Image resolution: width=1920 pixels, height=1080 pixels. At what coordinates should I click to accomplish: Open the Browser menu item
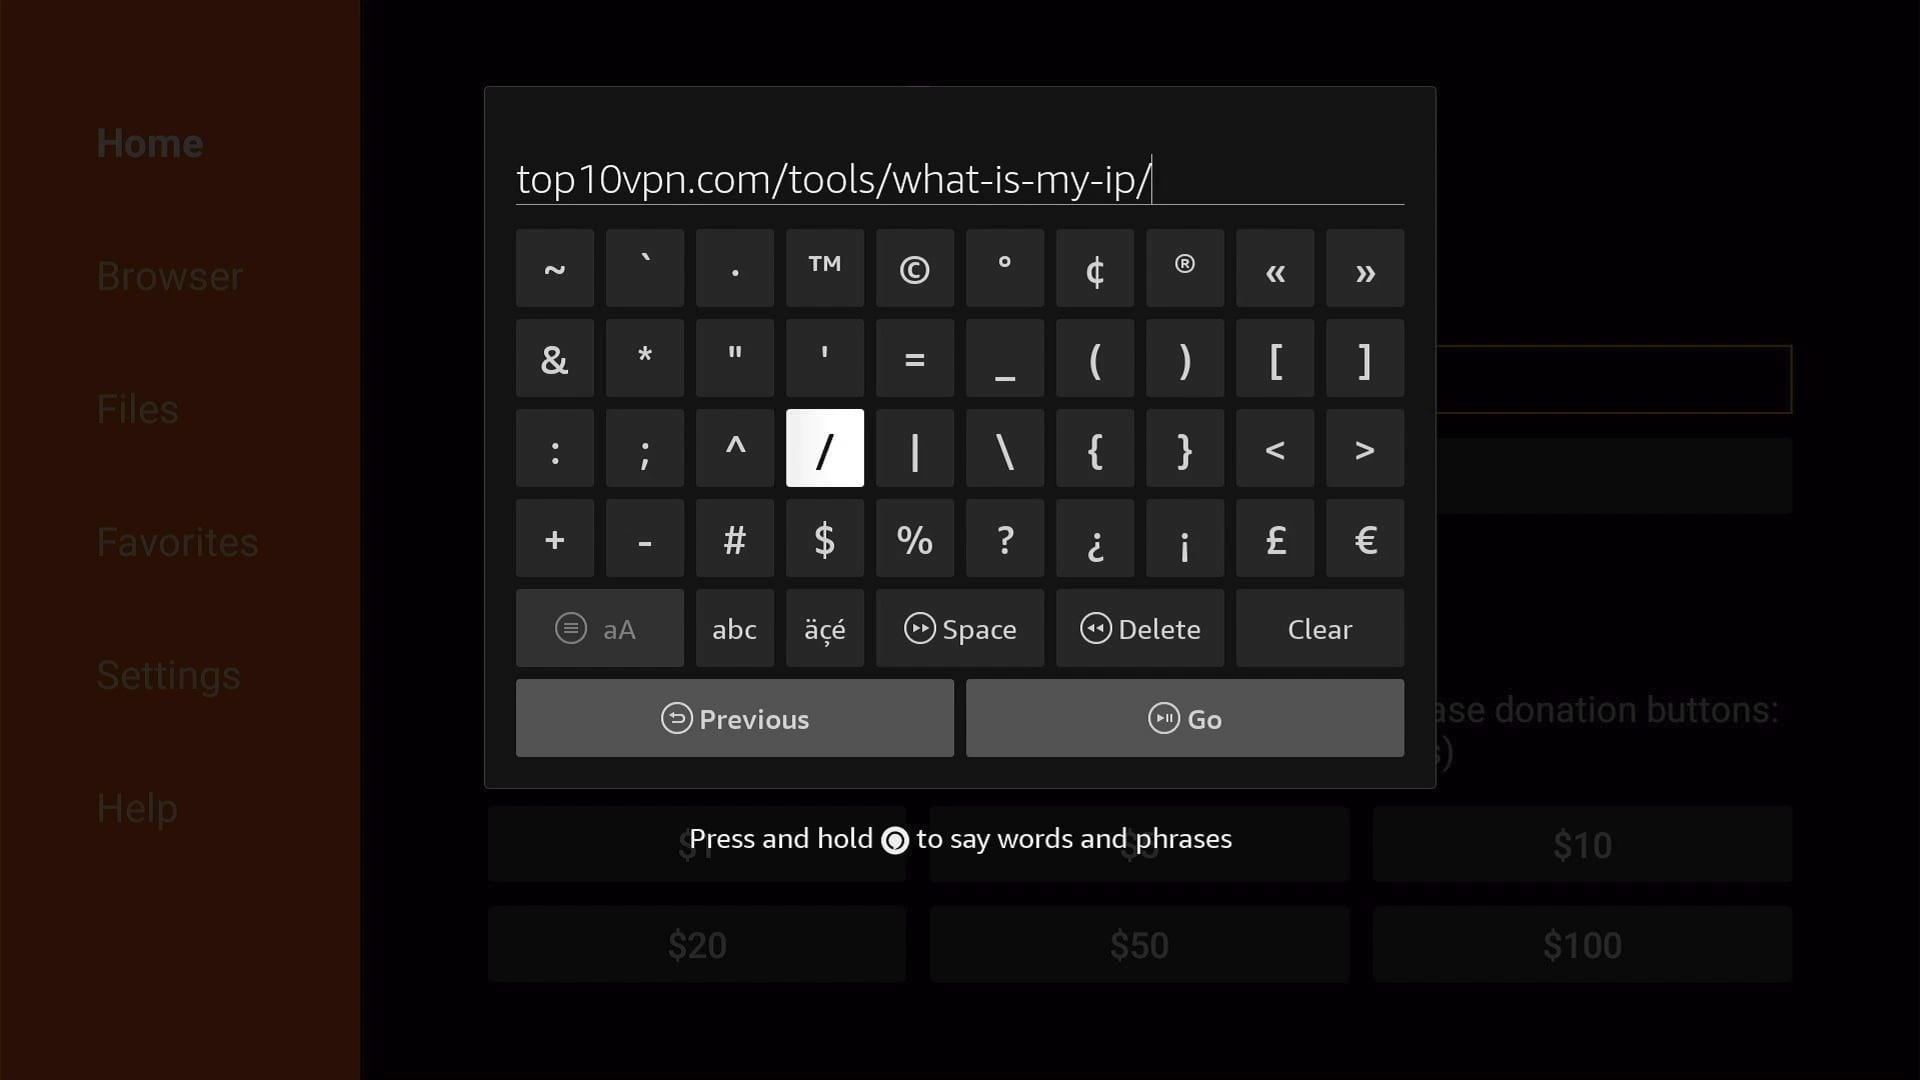169,274
